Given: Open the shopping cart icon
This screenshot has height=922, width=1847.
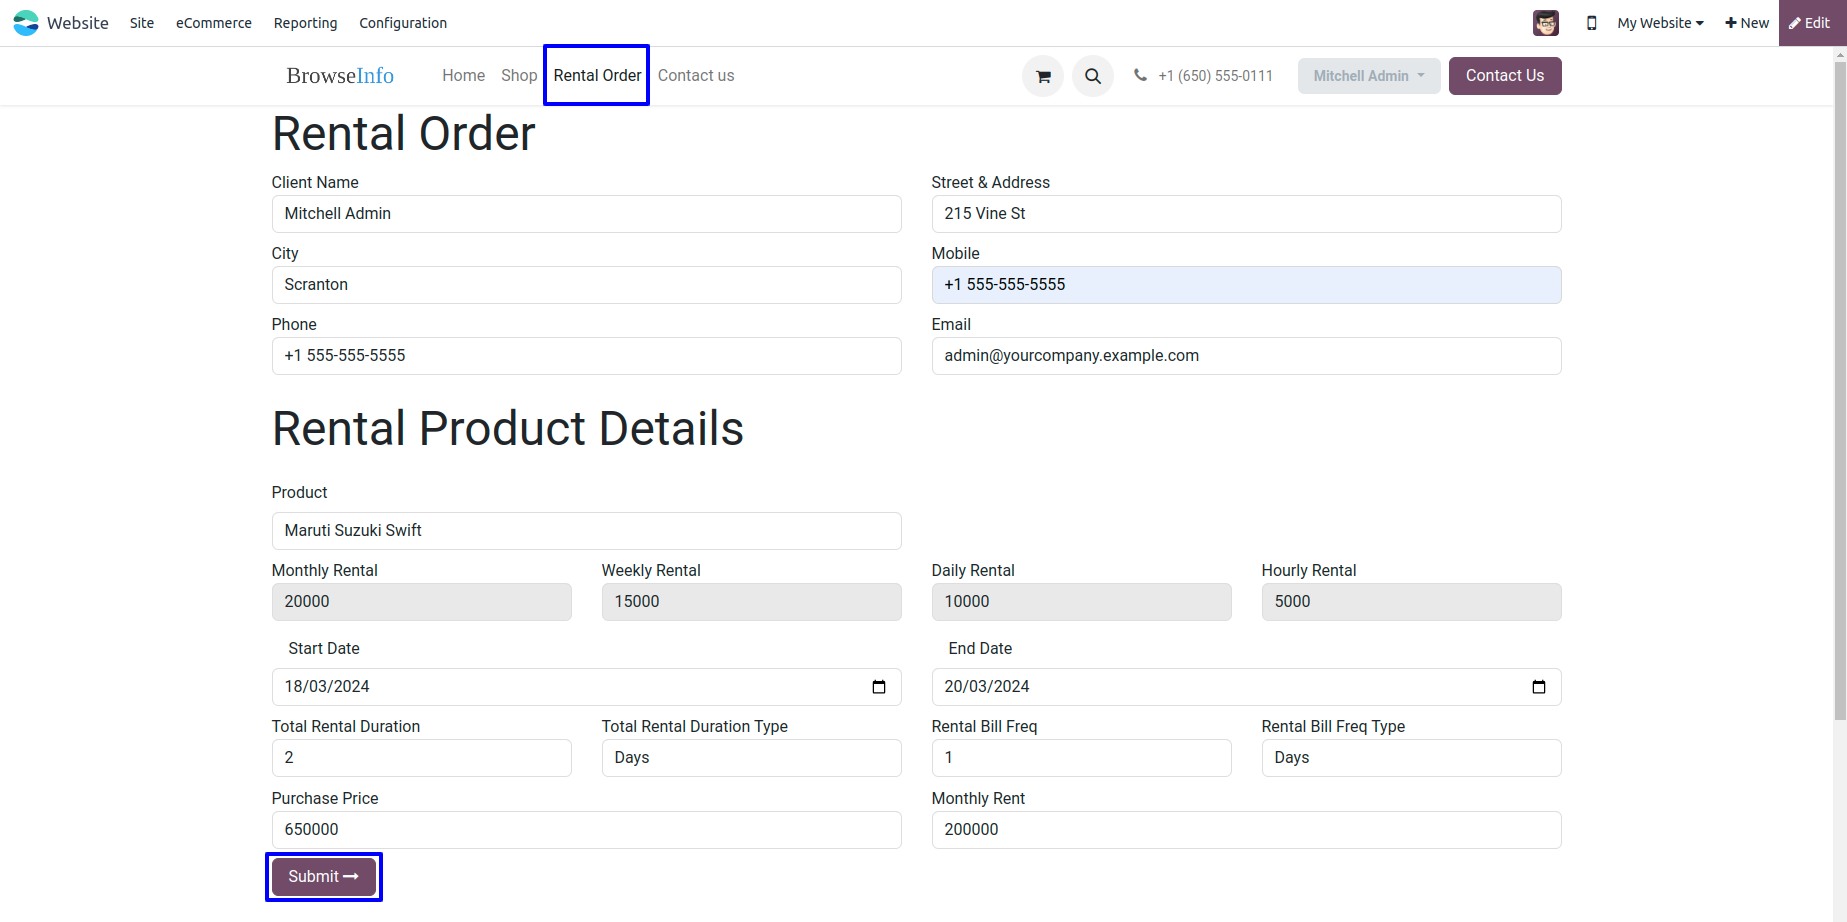Looking at the screenshot, I should [1043, 76].
